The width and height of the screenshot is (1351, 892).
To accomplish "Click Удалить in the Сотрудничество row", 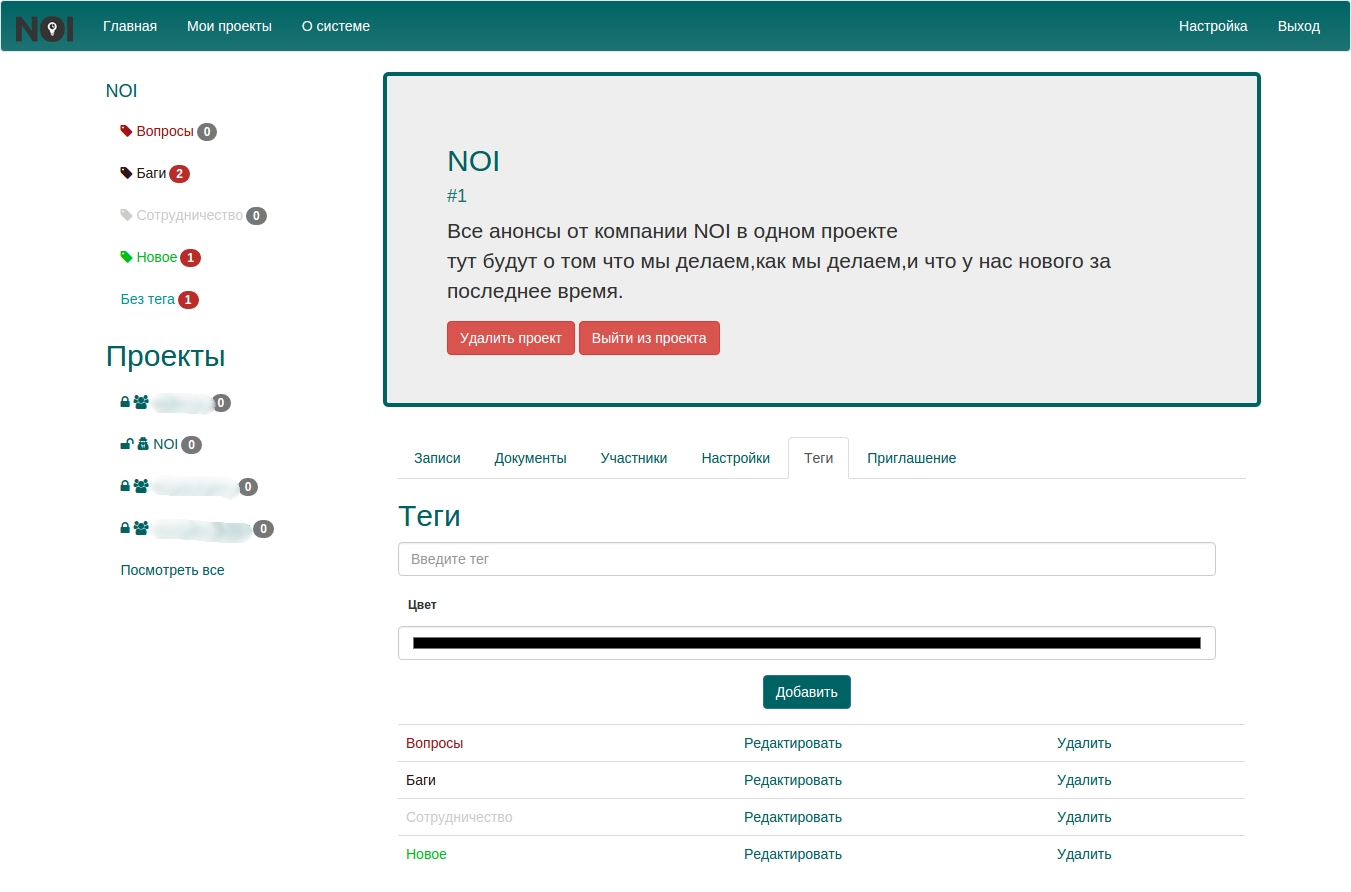I will pos(1084,817).
